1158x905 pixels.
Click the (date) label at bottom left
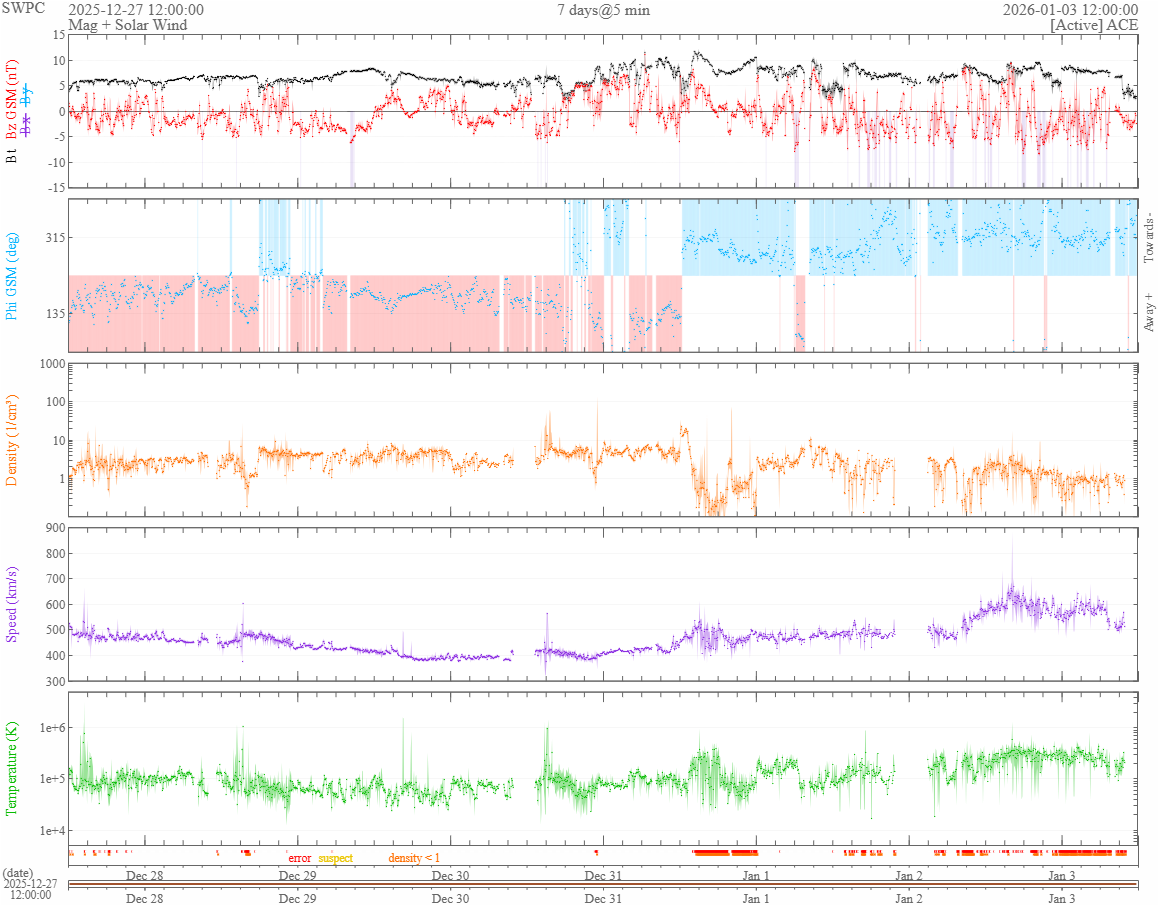coord(17,873)
